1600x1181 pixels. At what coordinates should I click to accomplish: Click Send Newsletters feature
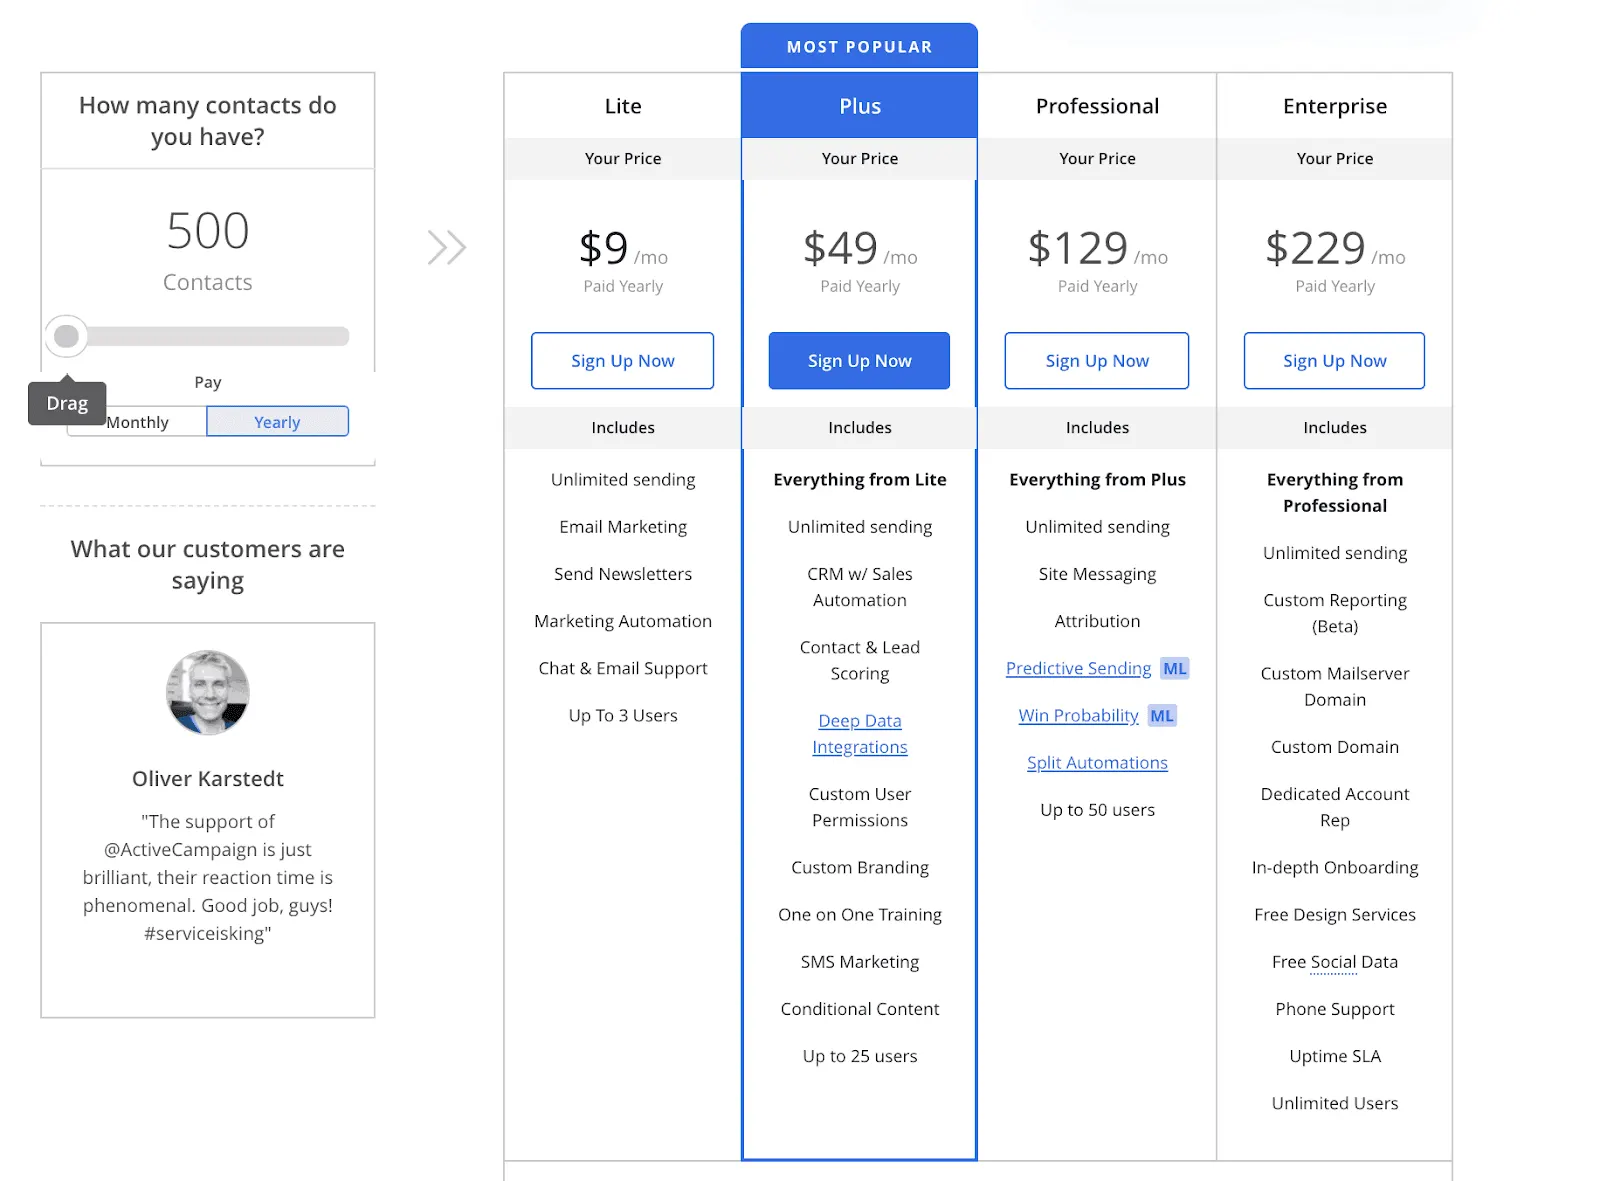tap(623, 573)
